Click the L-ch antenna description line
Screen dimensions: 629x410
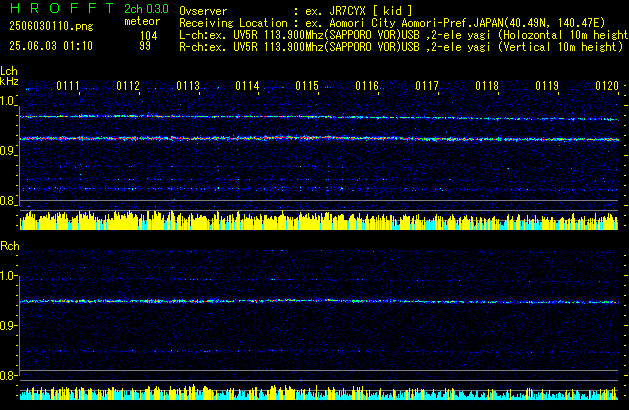pyautogui.click(x=404, y=35)
